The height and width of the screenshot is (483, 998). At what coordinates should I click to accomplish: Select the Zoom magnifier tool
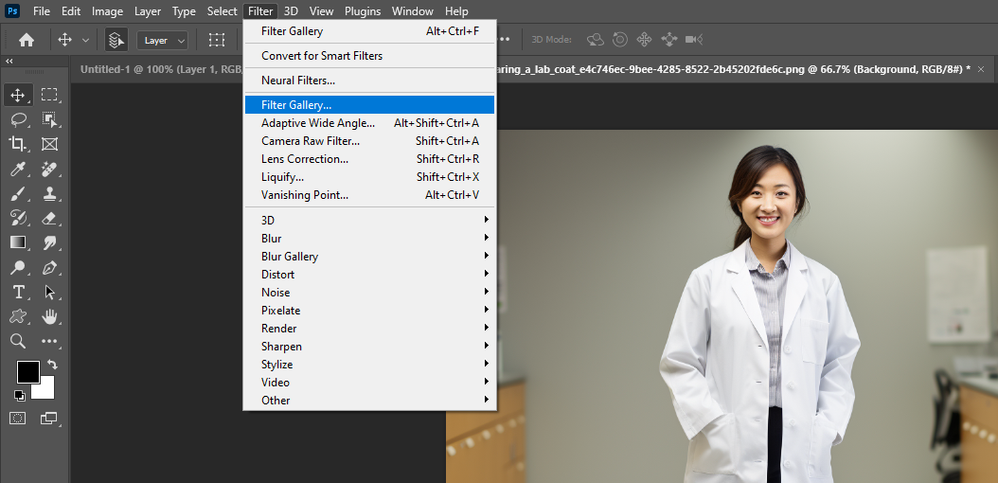pos(18,341)
